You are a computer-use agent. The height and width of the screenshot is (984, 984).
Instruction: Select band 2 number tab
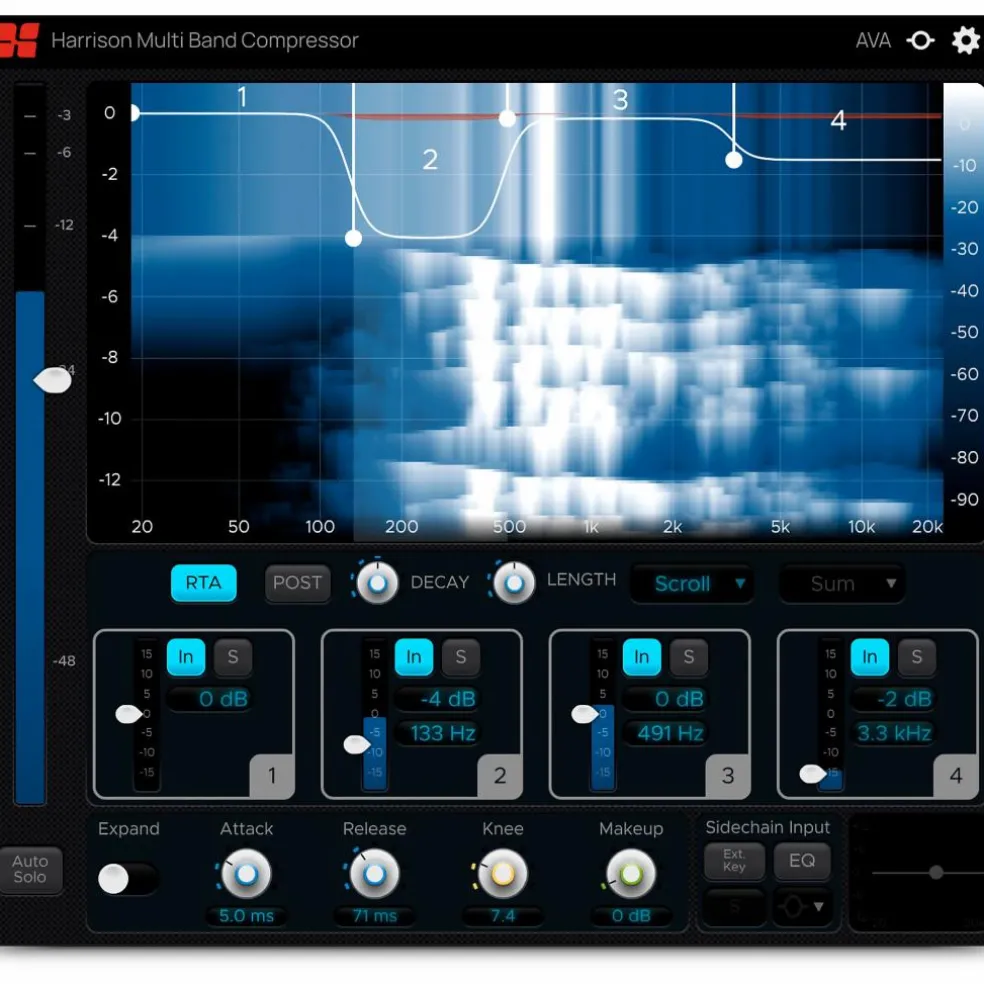pyautogui.click(x=500, y=776)
